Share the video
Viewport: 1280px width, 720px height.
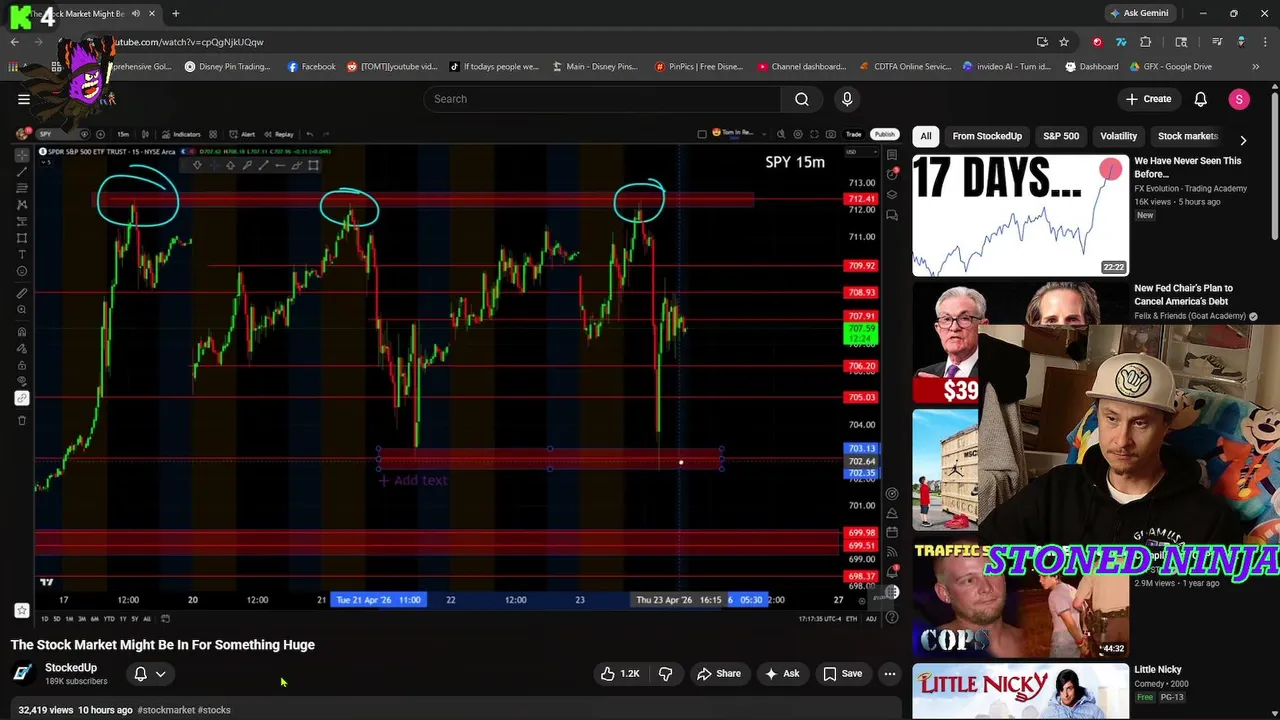719,674
